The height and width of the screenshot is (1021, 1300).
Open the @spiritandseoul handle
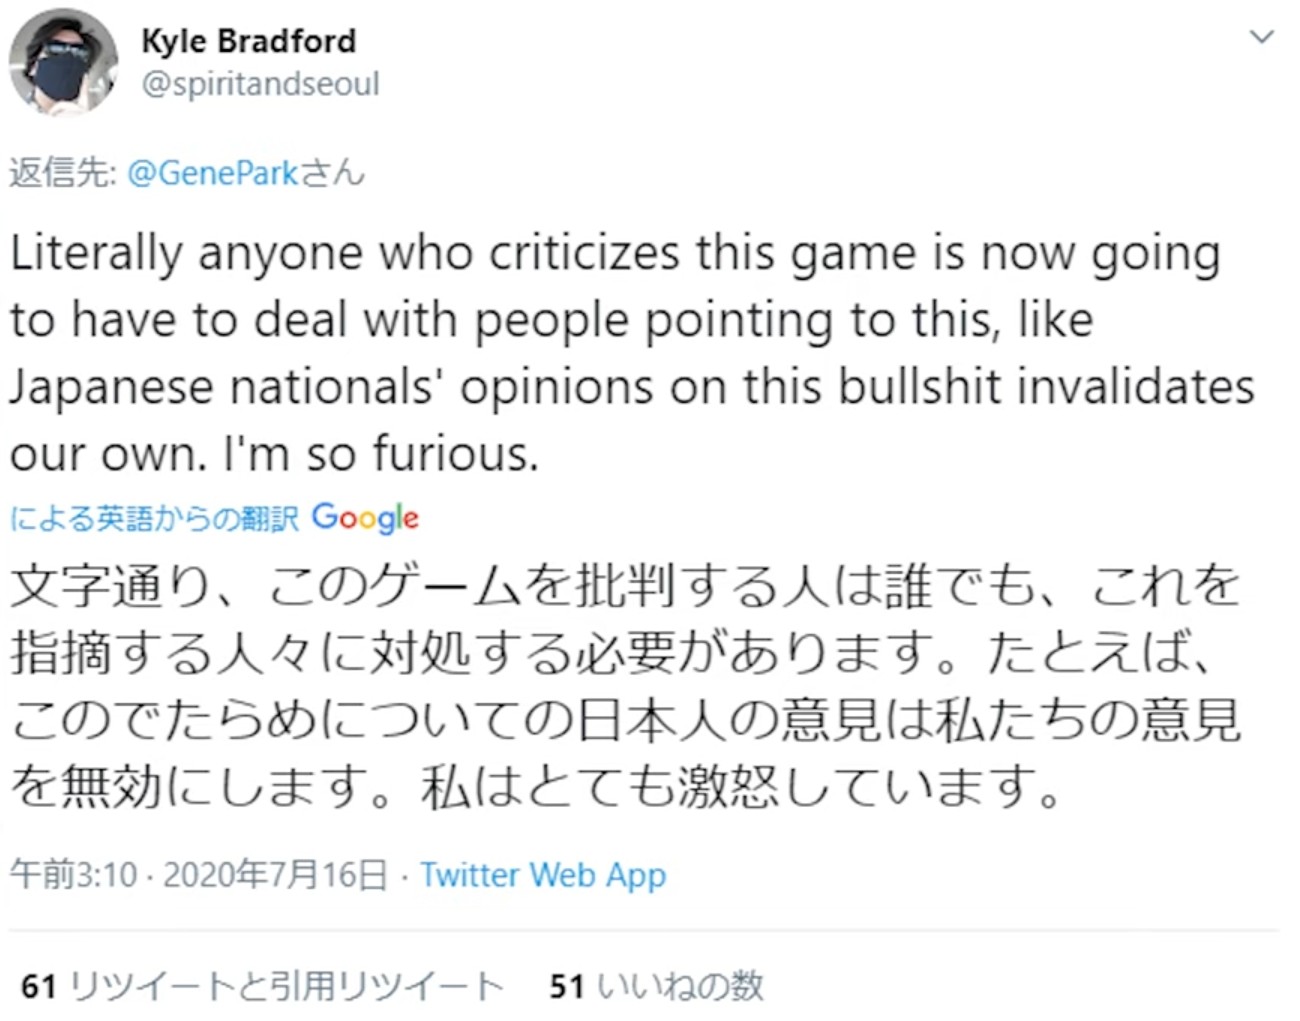pyautogui.click(x=260, y=84)
